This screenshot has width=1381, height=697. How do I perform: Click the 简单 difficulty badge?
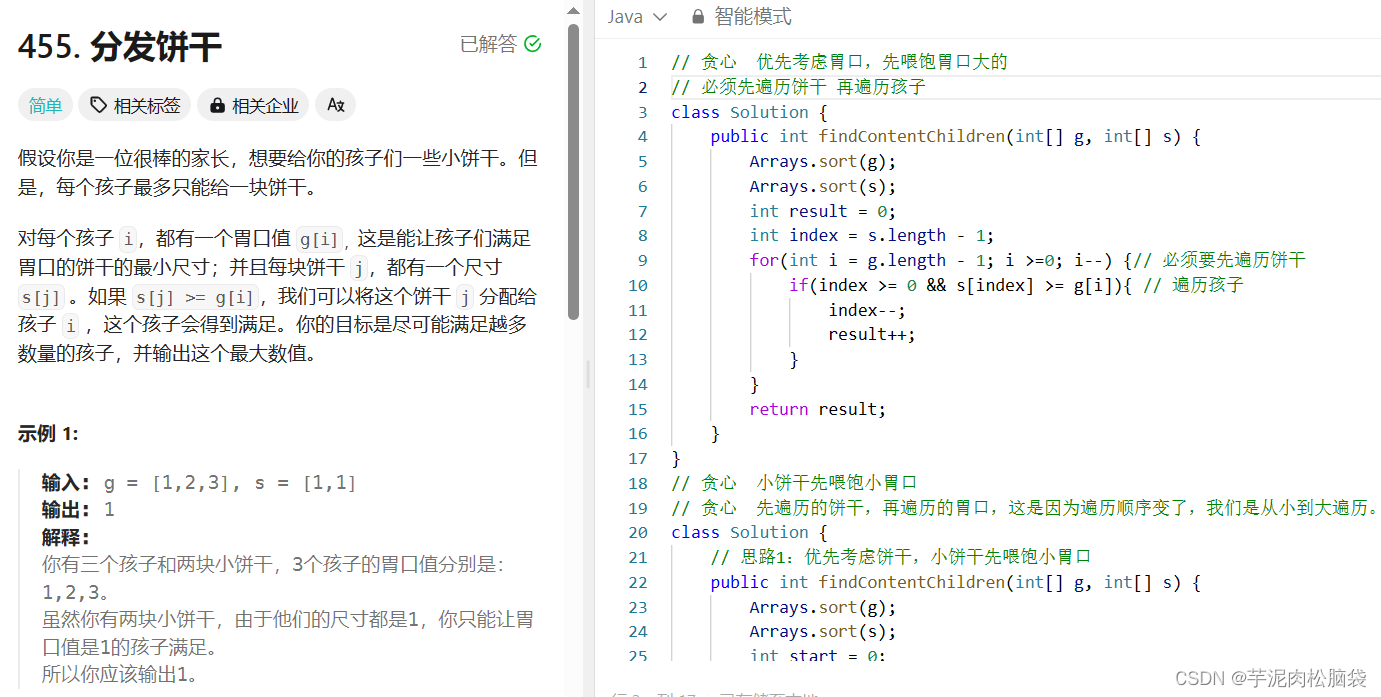45,105
